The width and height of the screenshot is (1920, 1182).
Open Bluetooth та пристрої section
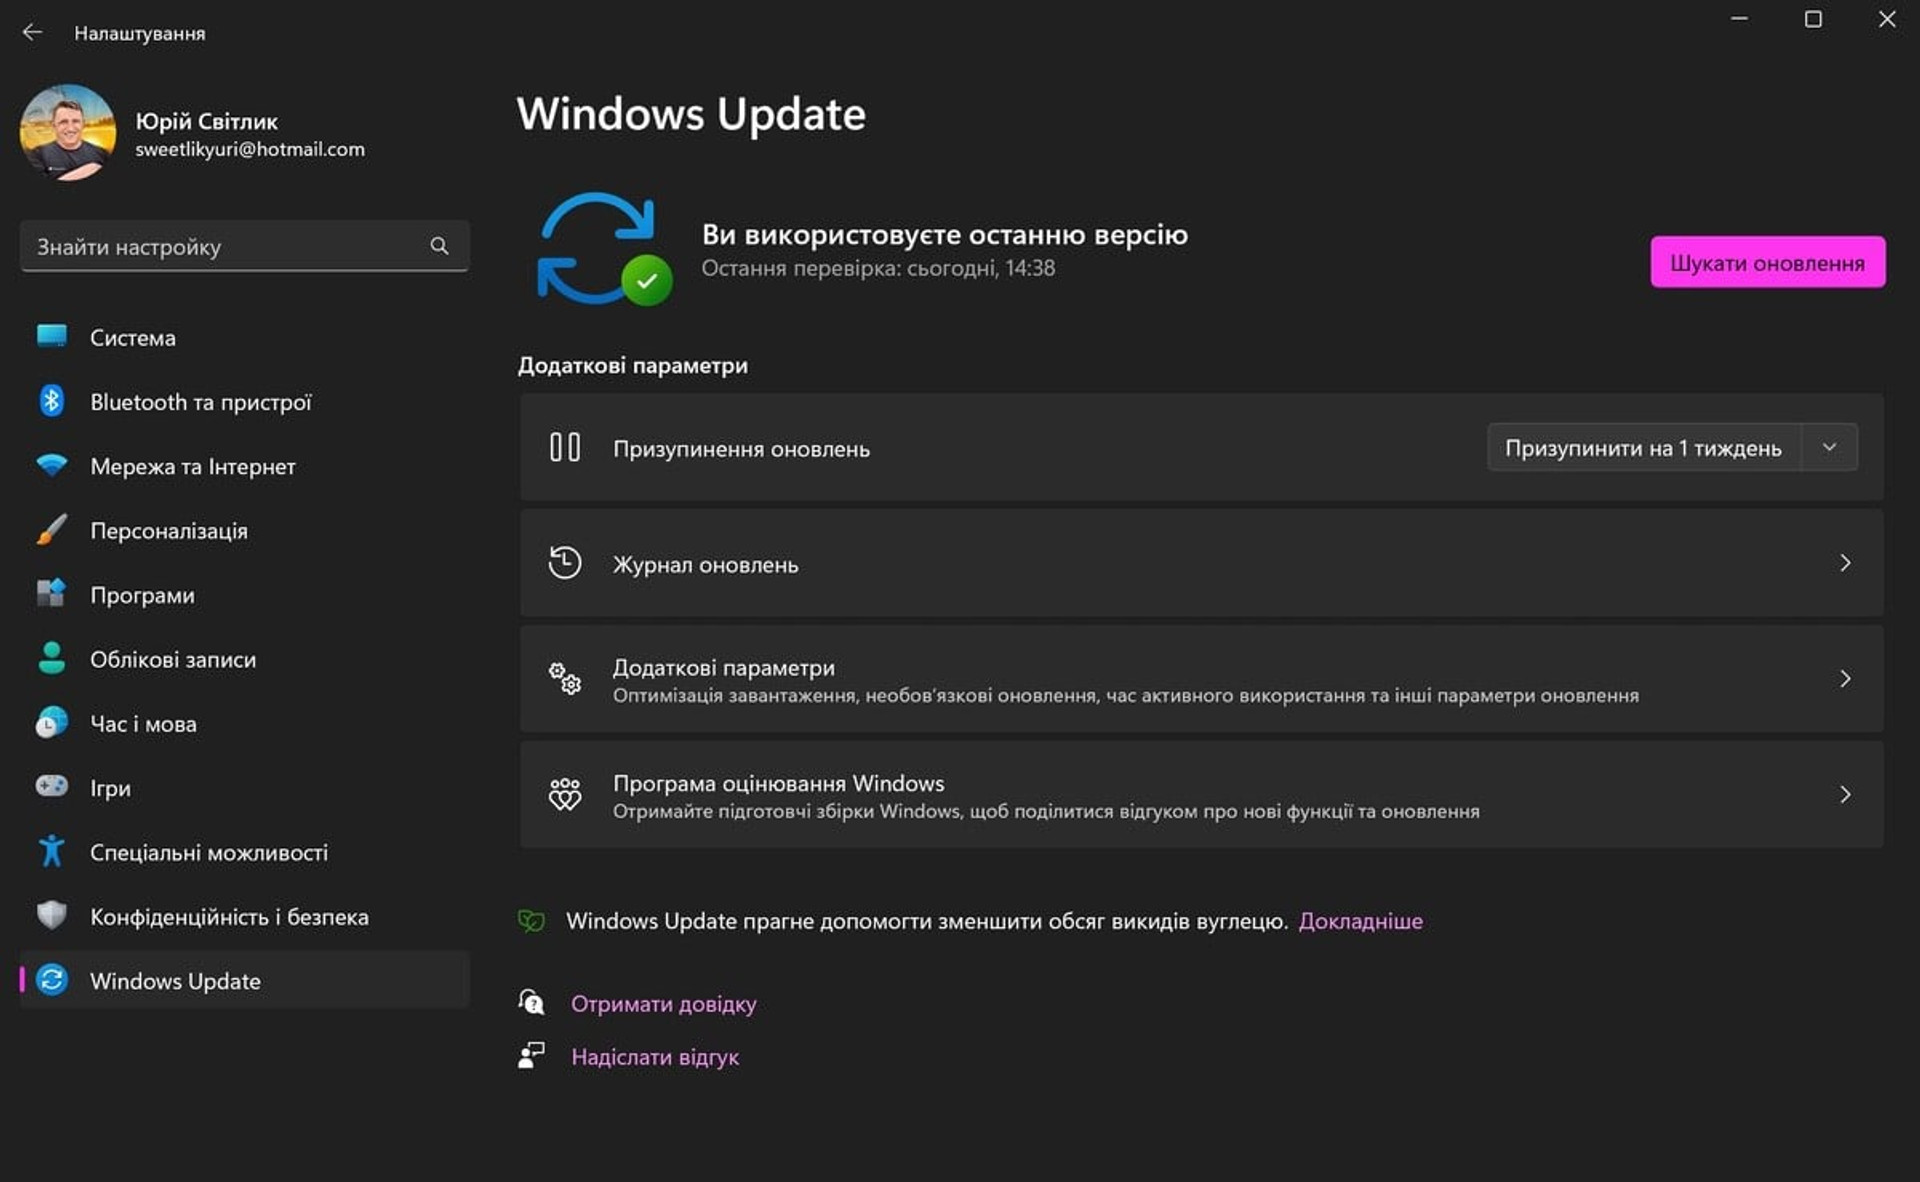(x=244, y=401)
